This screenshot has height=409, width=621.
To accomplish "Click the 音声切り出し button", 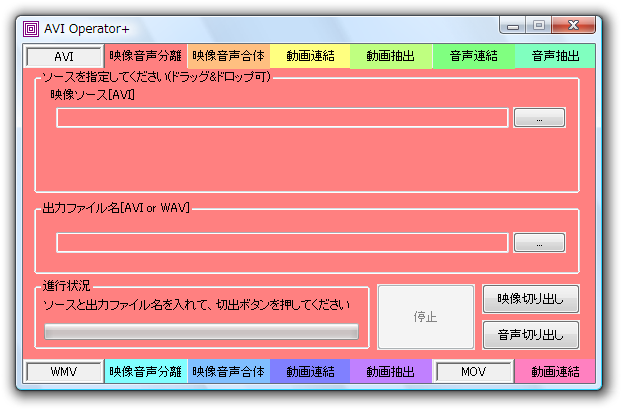I will pyautogui.click(x=531, y=335).
